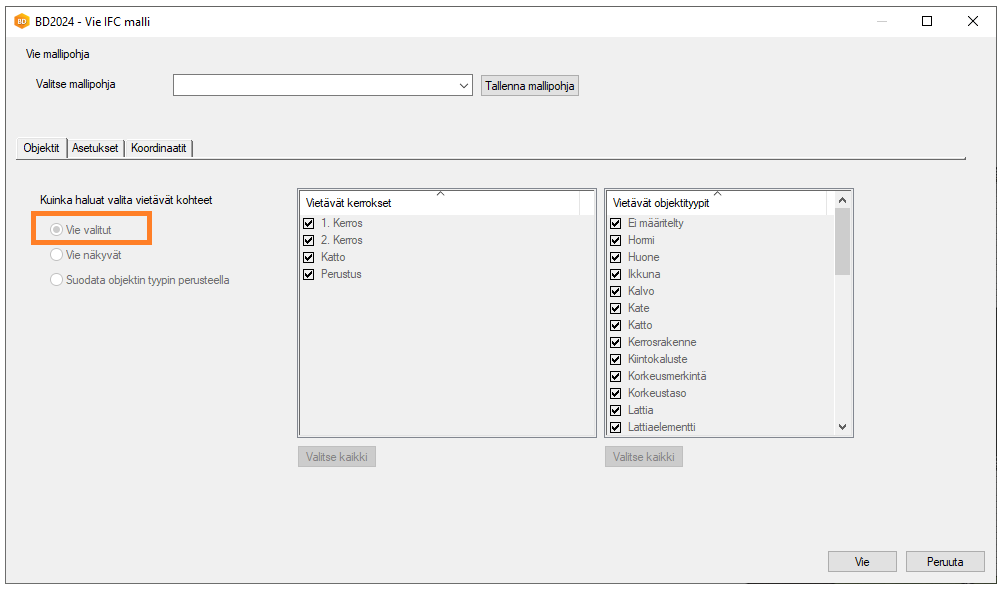Choose Suodata objektin tyypin perusteella
The height and width of the screenshot is (592, 1005).
pyautogui.click(x=57, y=280)
